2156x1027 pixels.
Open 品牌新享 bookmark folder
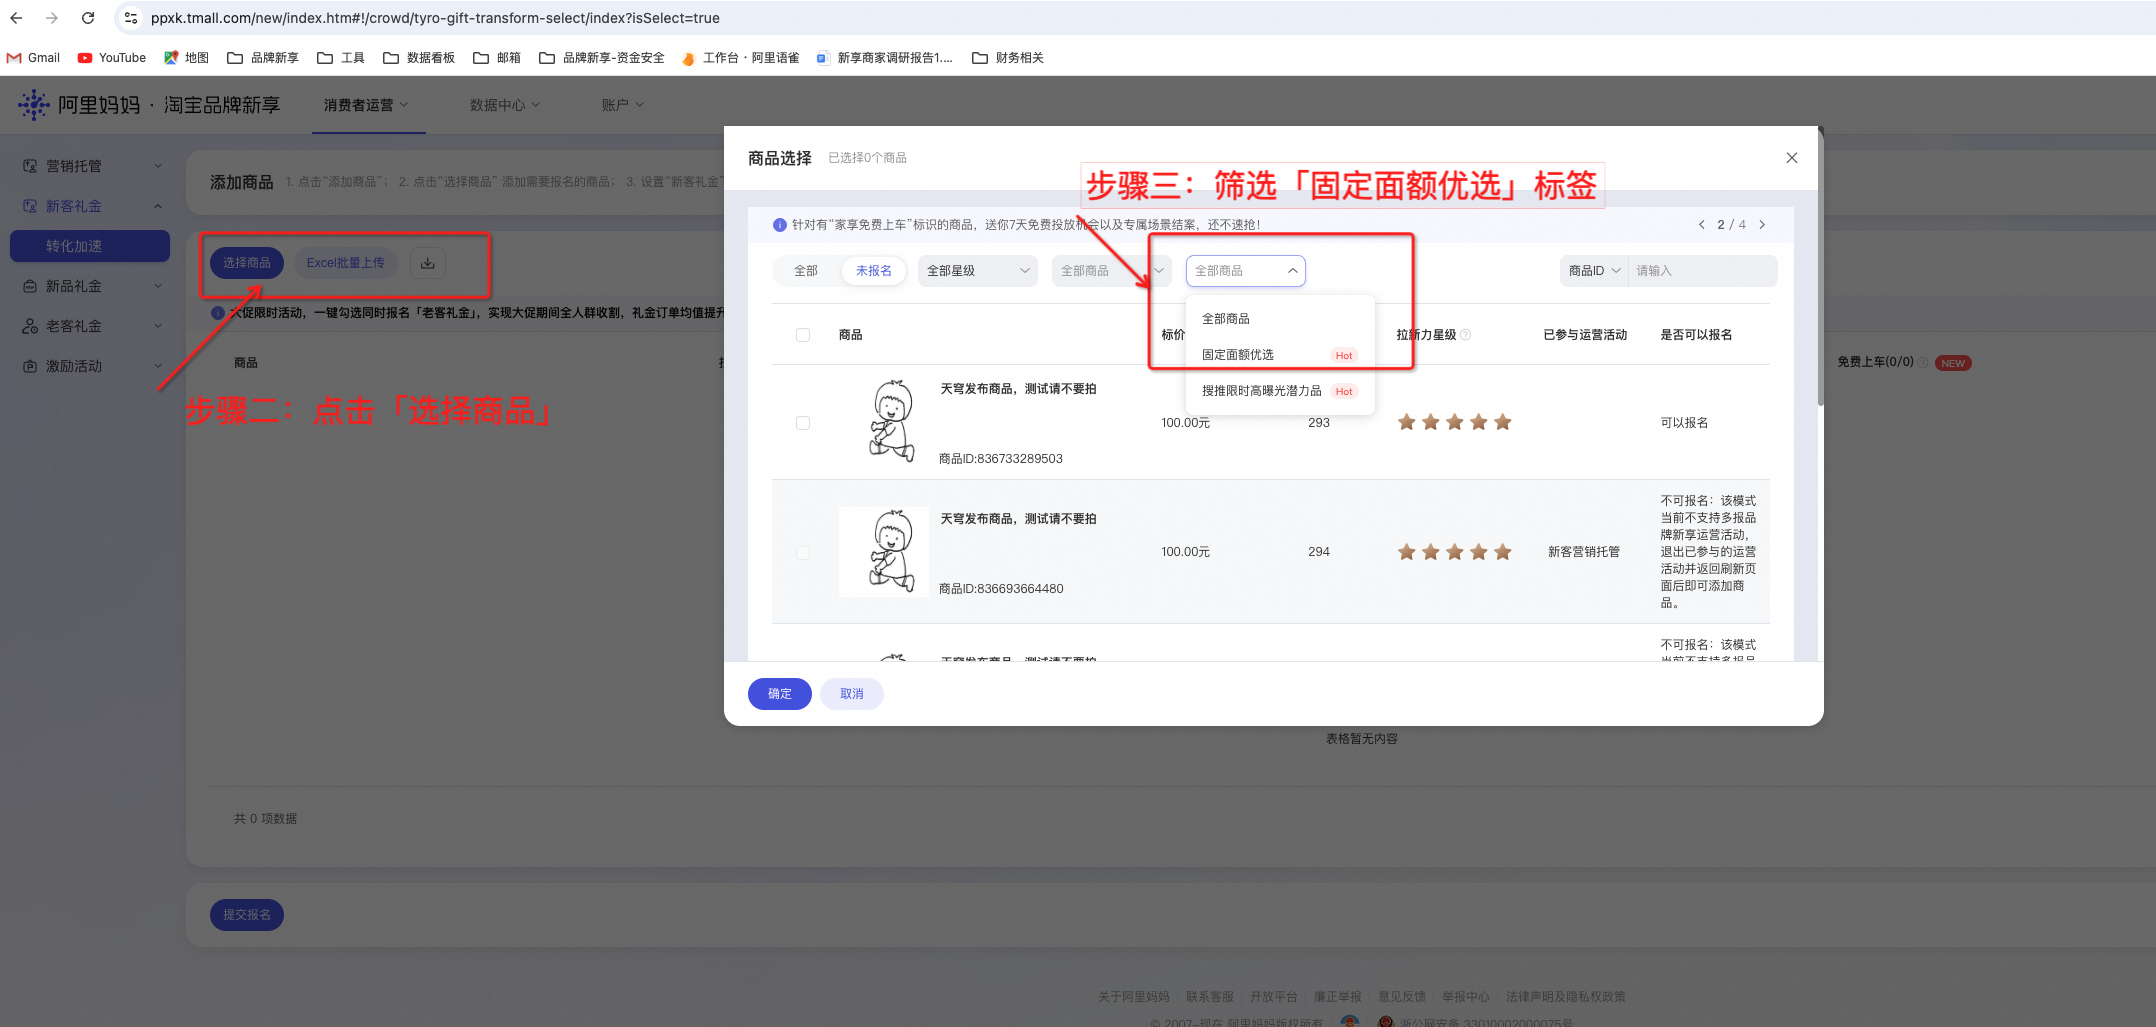263,58
